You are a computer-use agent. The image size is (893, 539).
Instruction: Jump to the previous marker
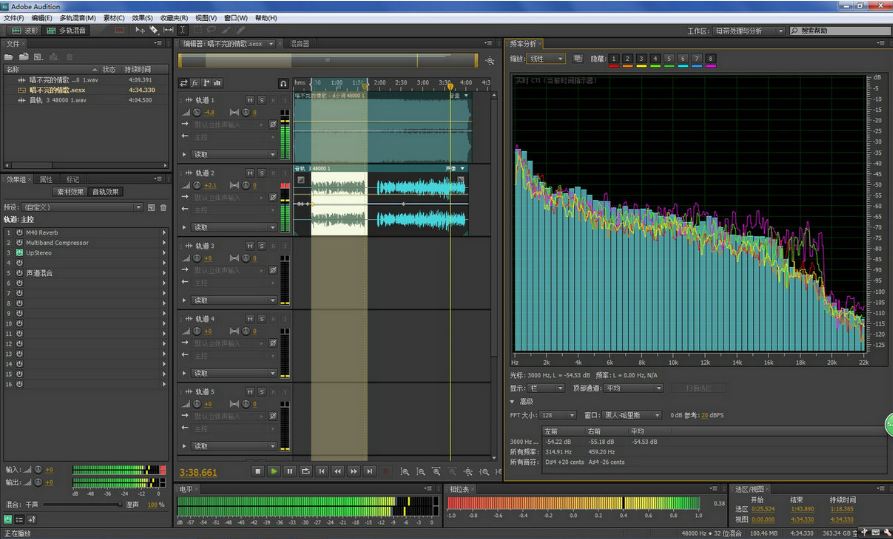tap(322, 471)
